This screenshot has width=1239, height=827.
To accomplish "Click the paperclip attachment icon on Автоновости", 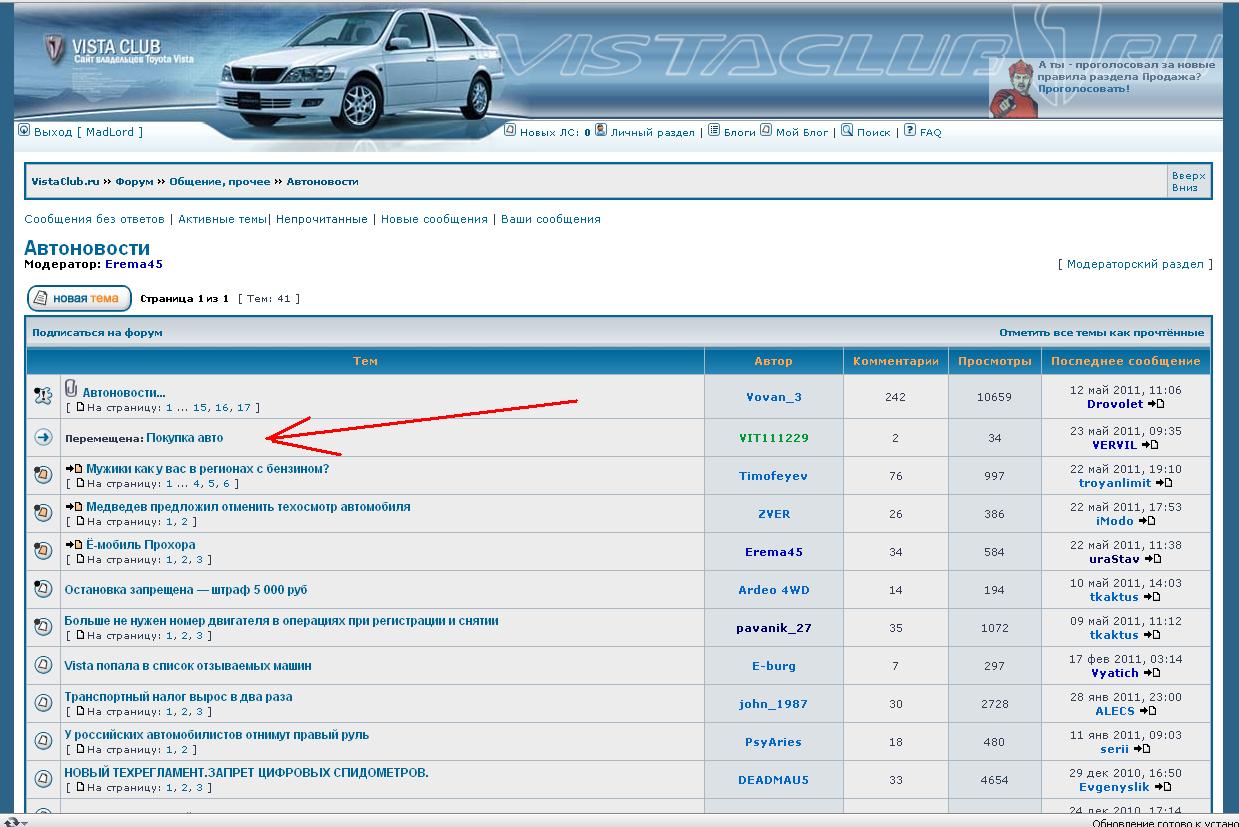I will (x=71, y=388).
